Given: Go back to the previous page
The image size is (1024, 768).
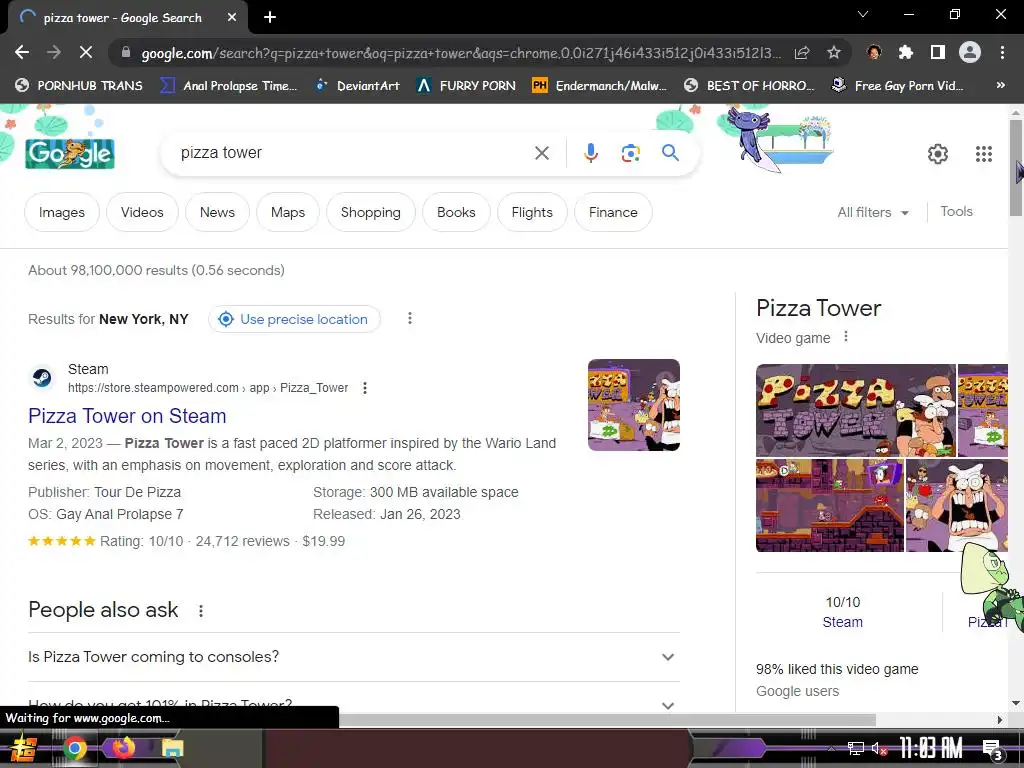Looking at the screenshot, I should [22, 52].
